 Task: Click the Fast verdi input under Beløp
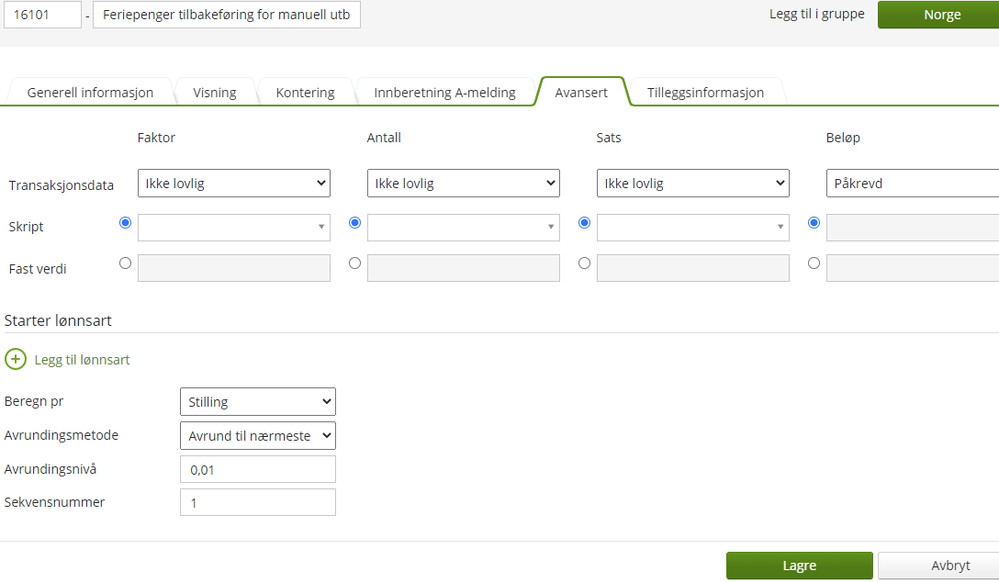912,268
